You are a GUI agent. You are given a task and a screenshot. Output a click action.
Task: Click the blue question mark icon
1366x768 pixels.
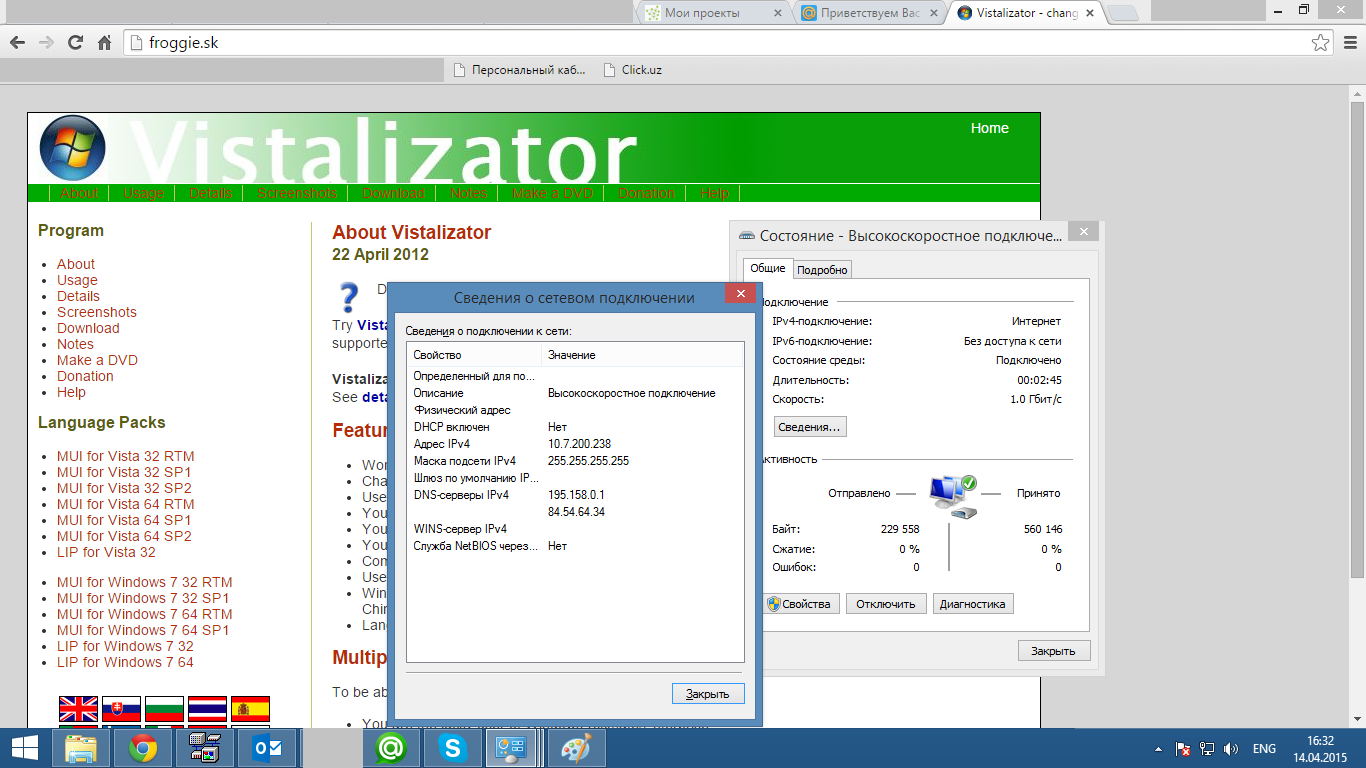click(348, 298)
